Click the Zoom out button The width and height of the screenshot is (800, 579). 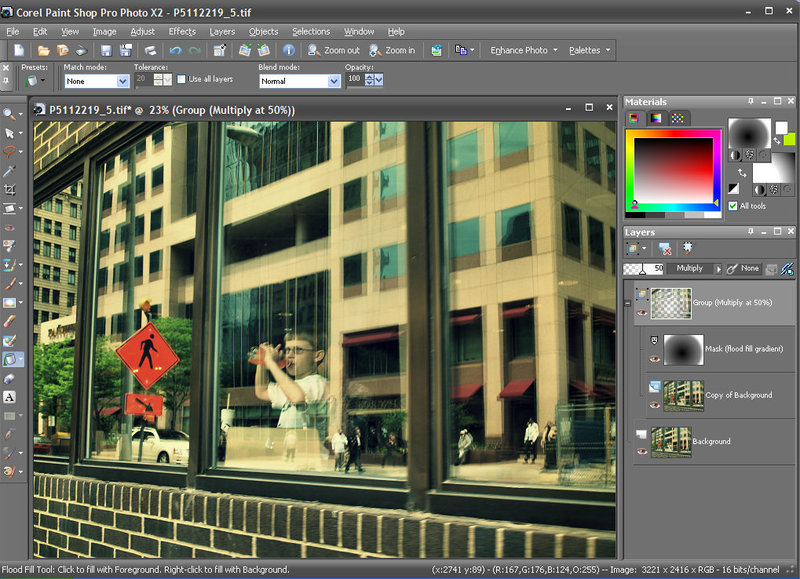click(334, 50)
